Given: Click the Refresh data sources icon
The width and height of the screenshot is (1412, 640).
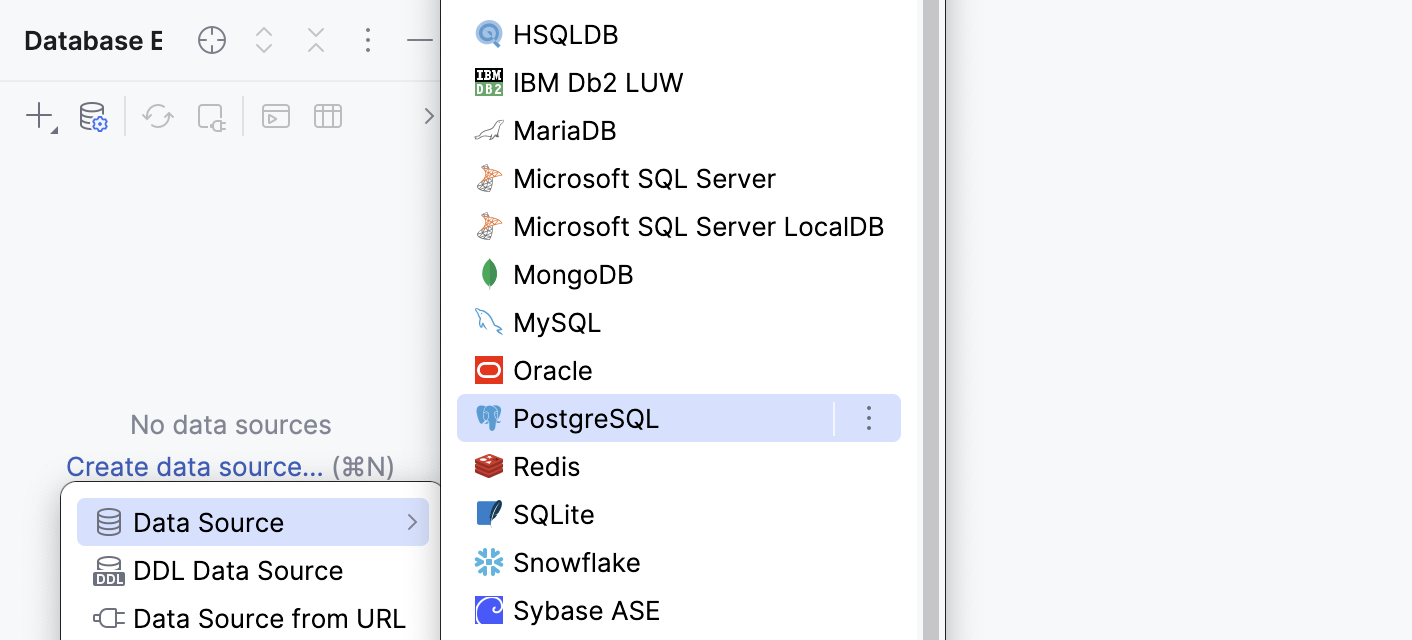Looking at the screenshot, I should click(157, 116).
